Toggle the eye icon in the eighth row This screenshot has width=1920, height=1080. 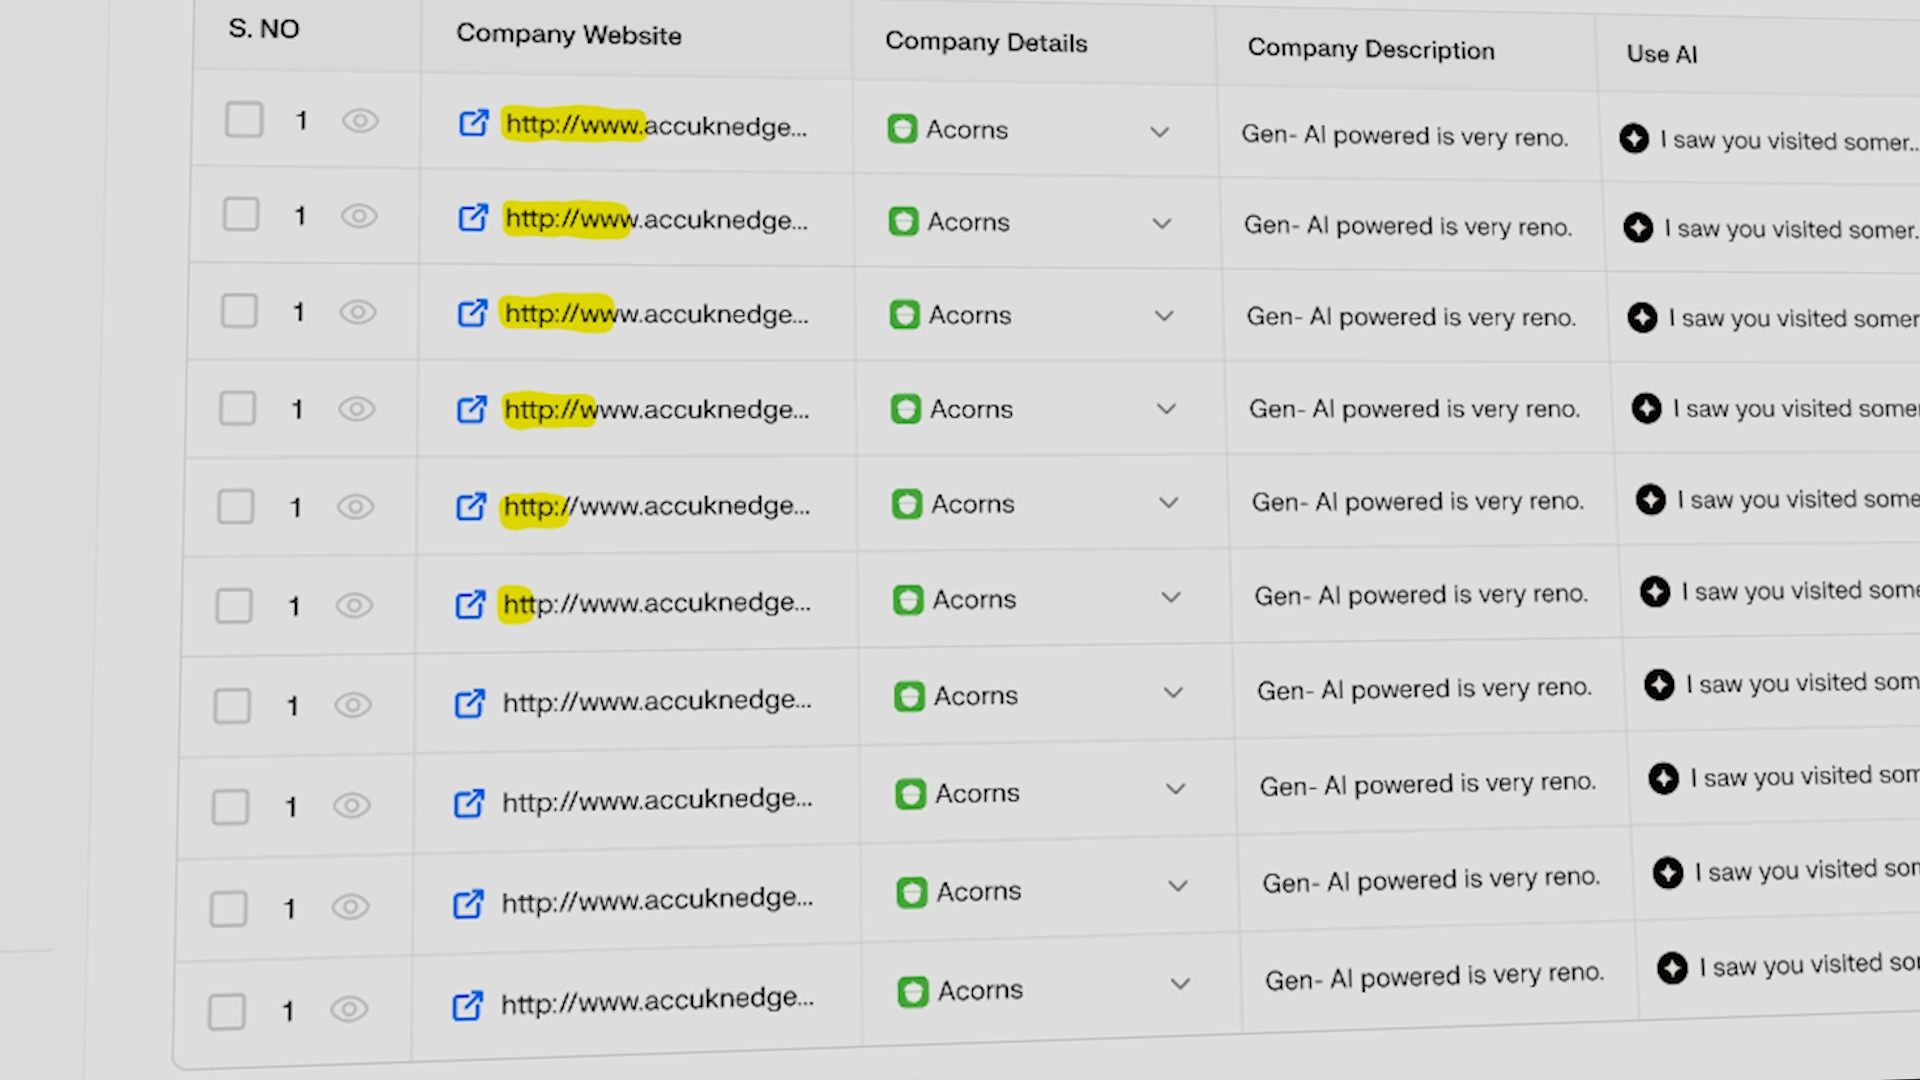point(351,805)
